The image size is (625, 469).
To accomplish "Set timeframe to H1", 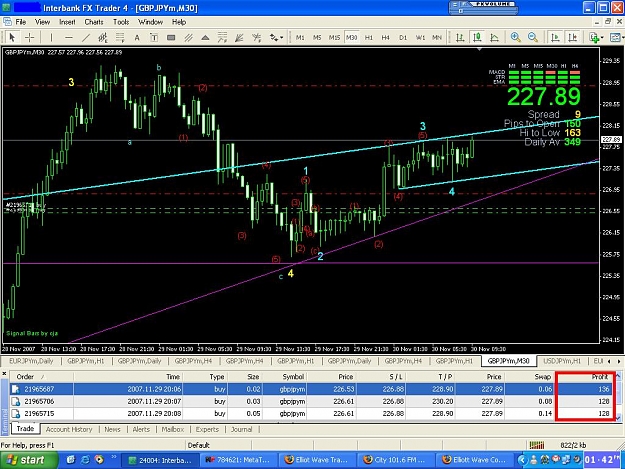I will click(369, 37).
